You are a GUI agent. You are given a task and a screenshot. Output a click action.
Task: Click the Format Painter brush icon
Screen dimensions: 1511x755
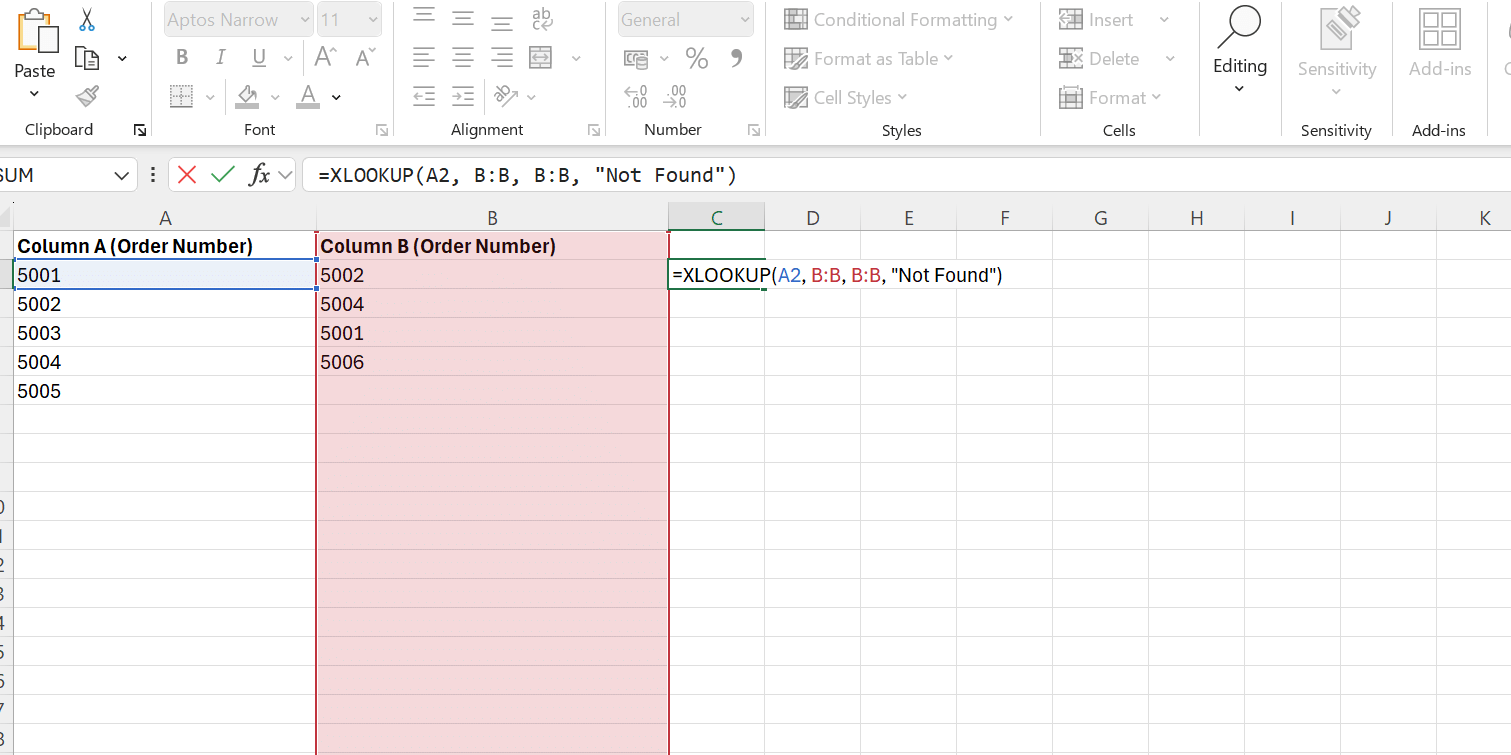point(87,96)
